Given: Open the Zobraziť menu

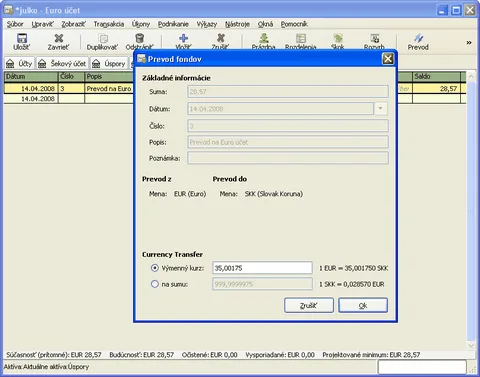Looking at the screenshot, I should tap(73, 24).
